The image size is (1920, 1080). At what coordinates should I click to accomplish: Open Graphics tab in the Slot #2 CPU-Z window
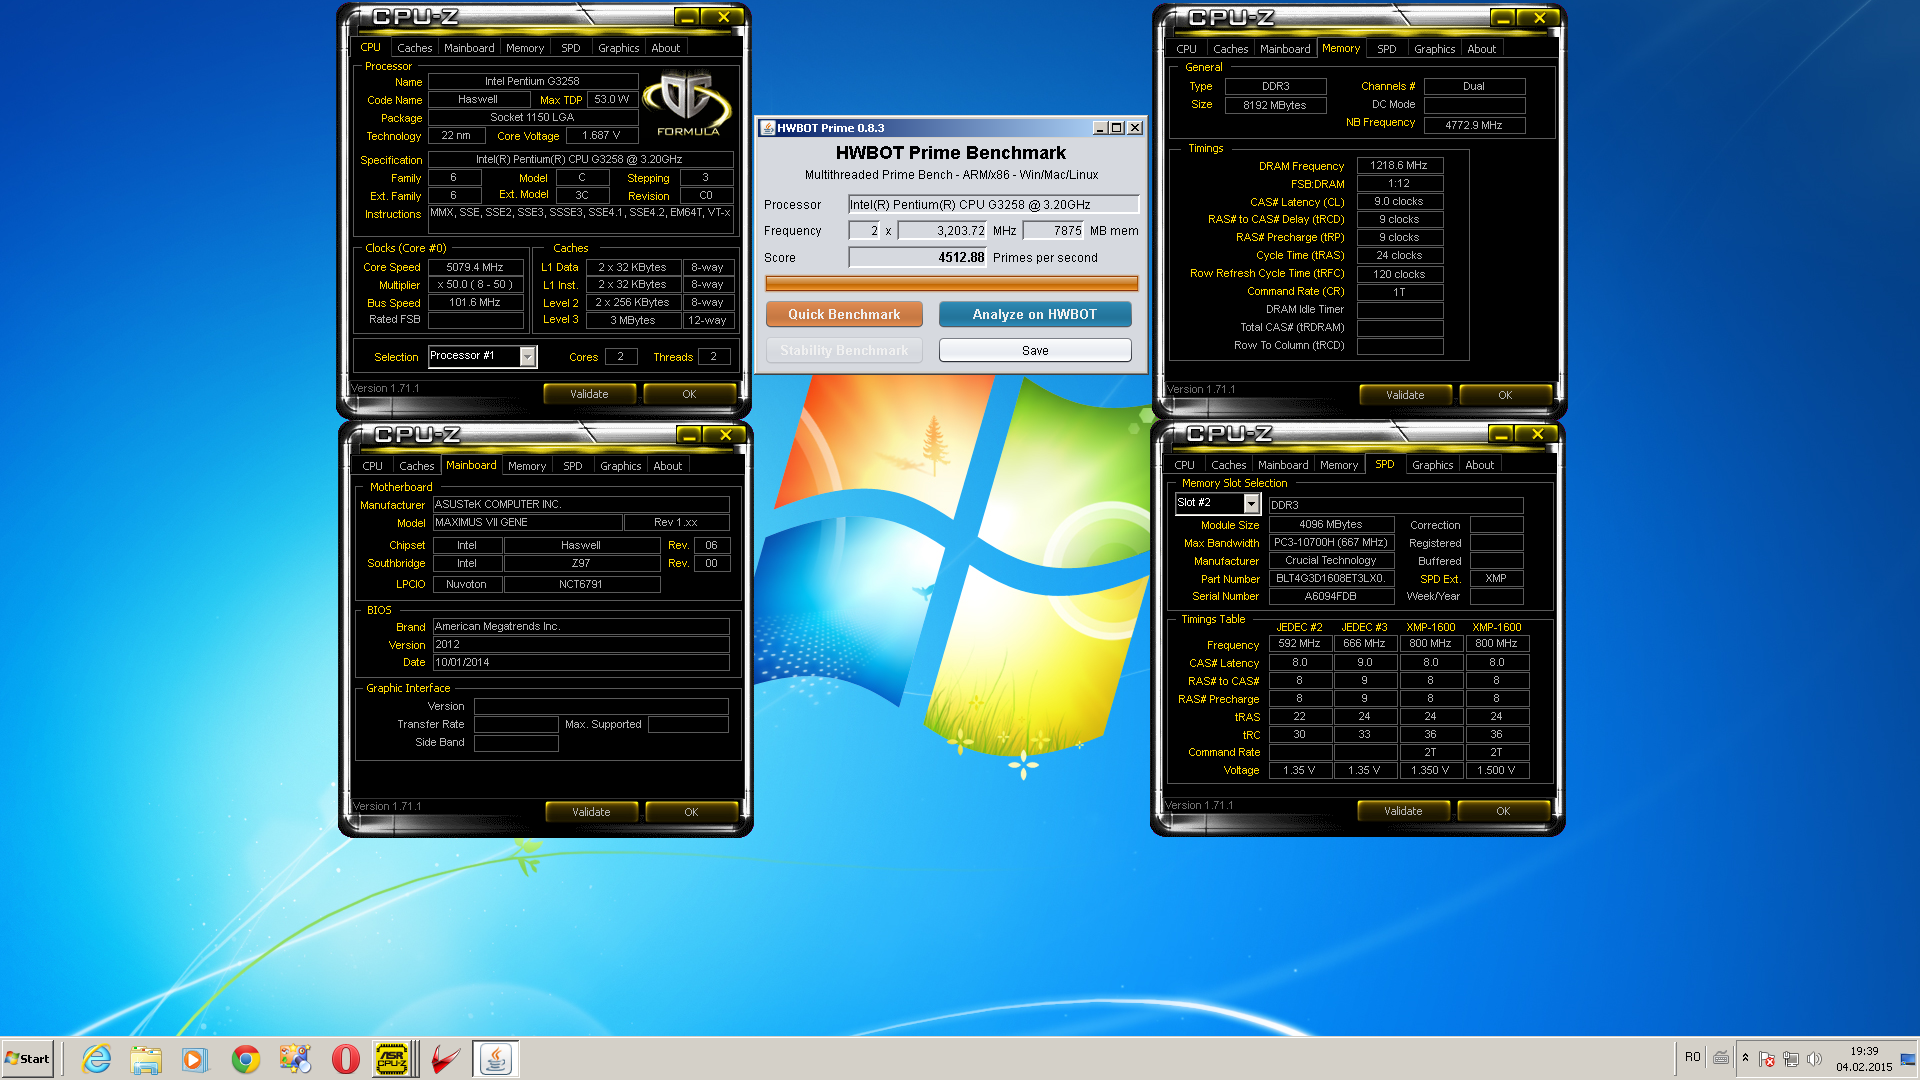pyautogui.click(x=1432, y=465)
